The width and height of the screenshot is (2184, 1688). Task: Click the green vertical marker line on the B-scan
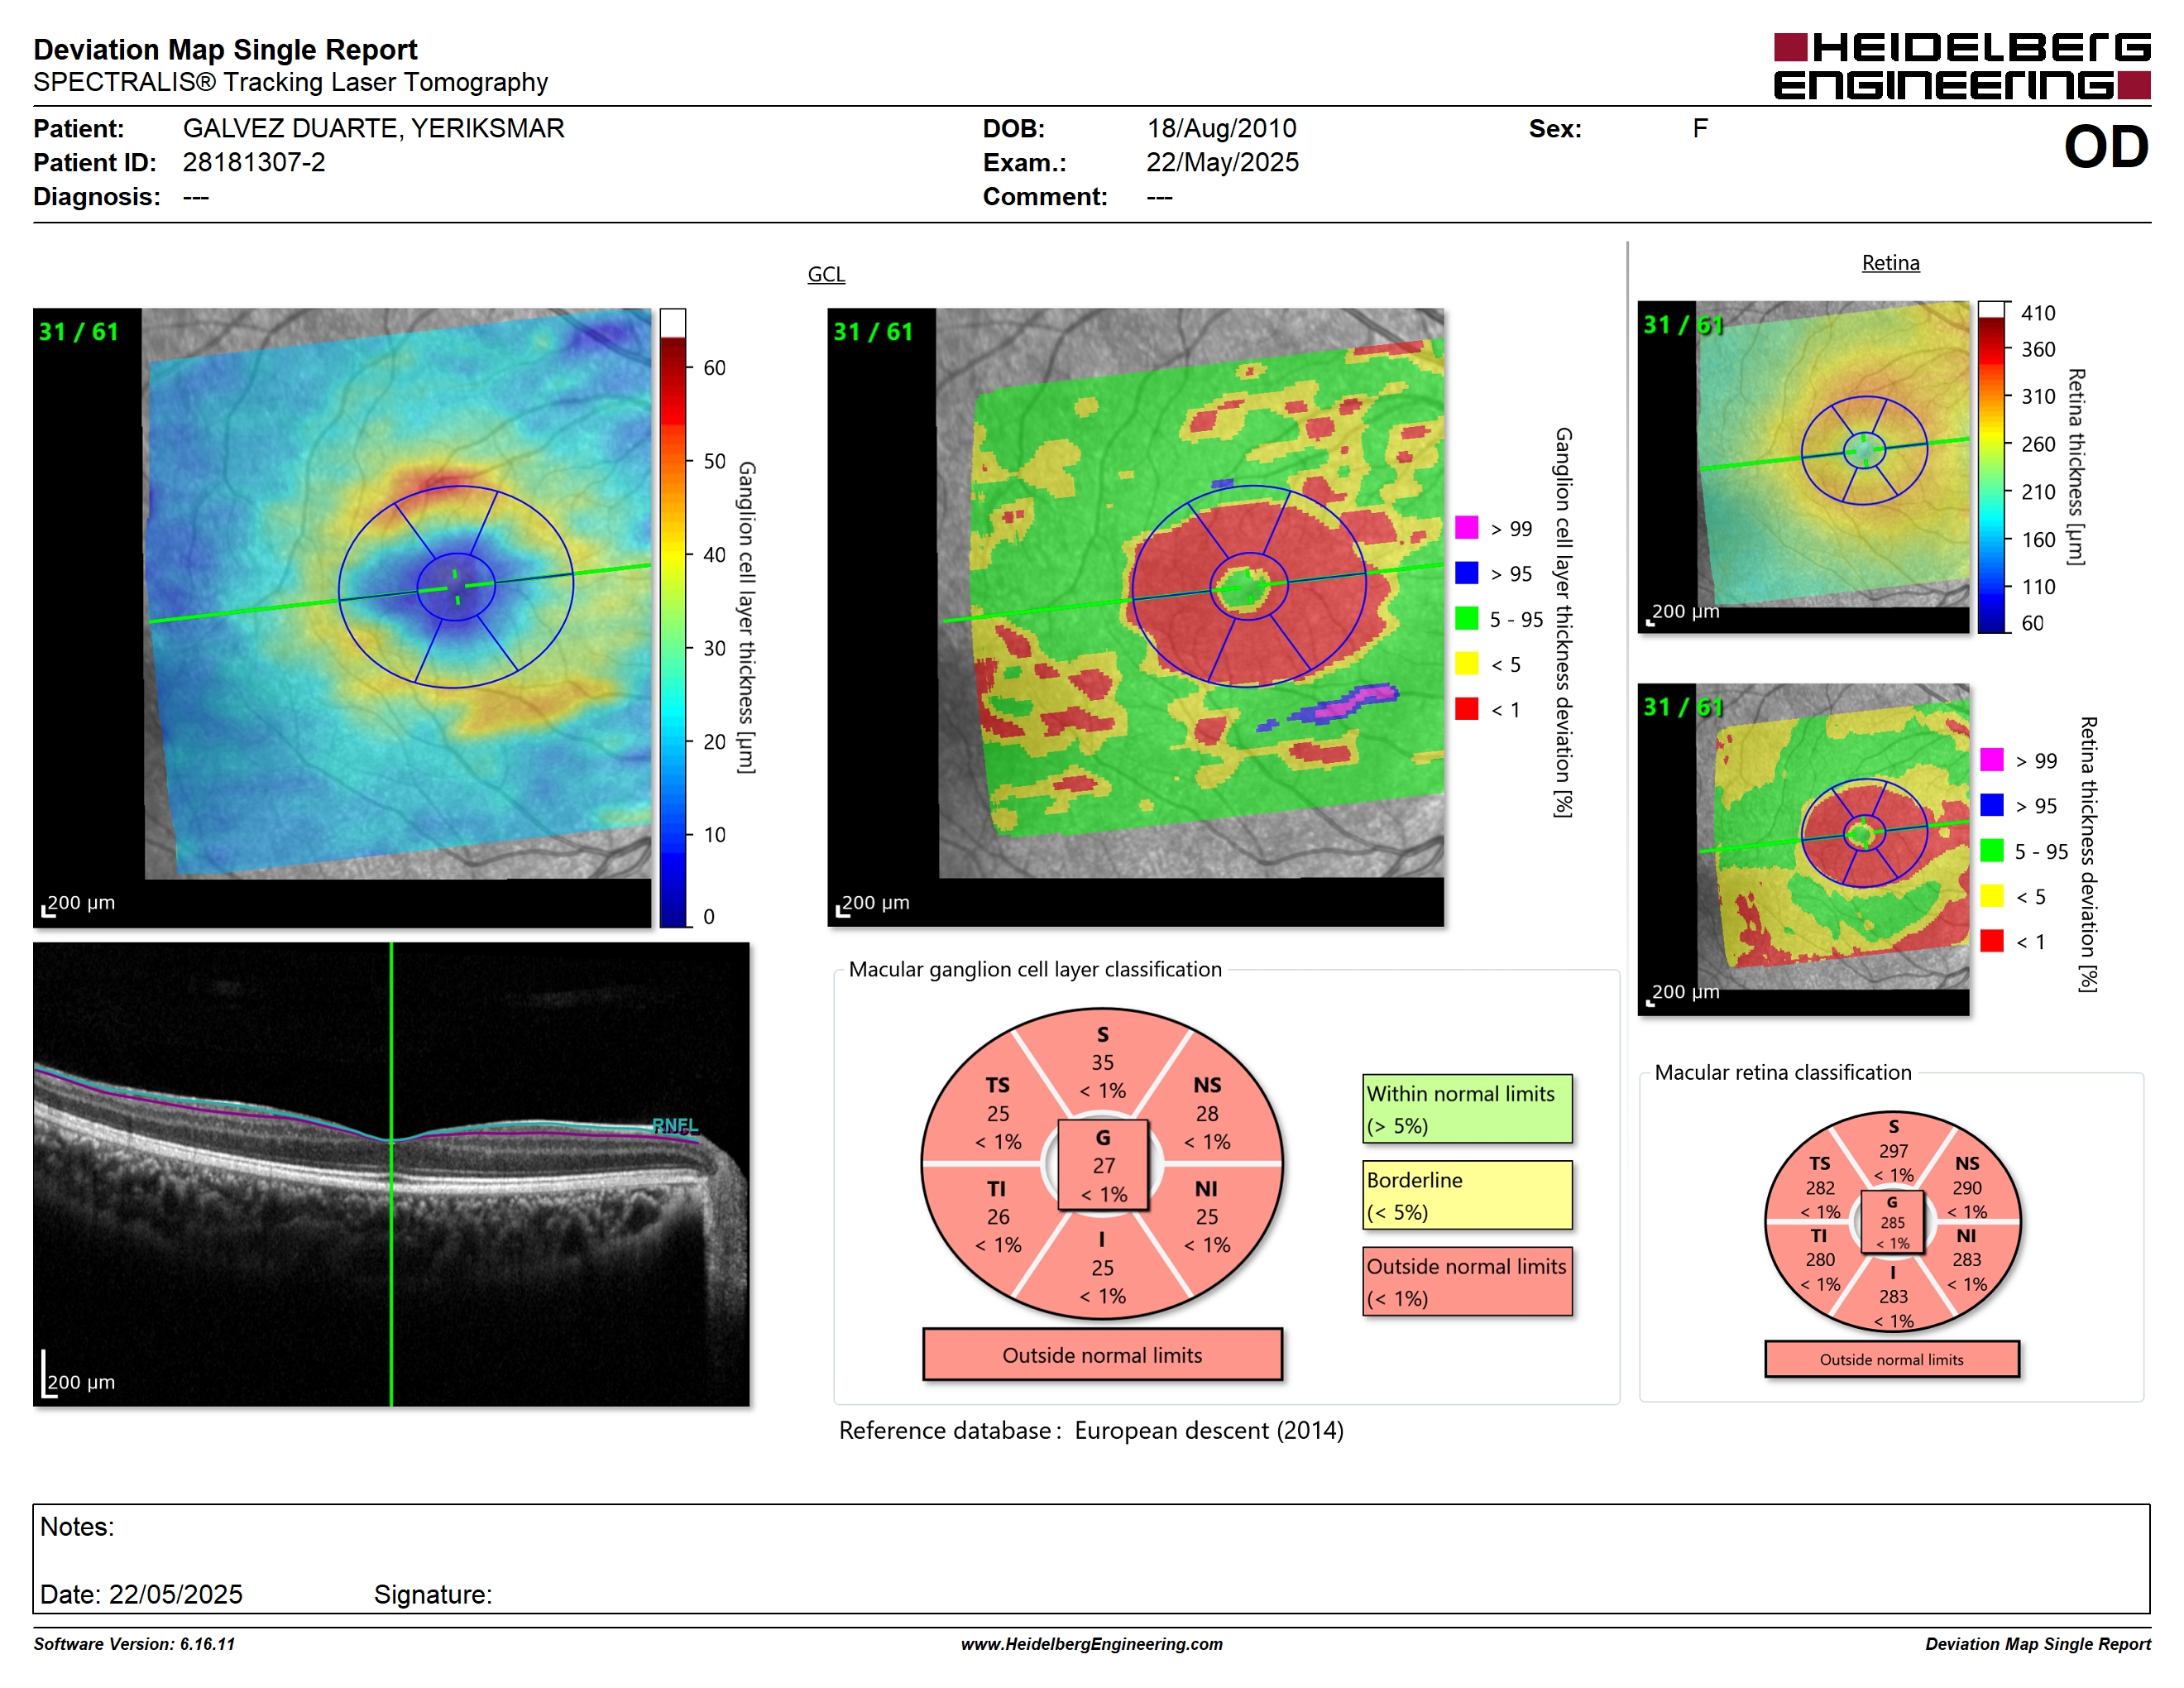coord(391,1174)
